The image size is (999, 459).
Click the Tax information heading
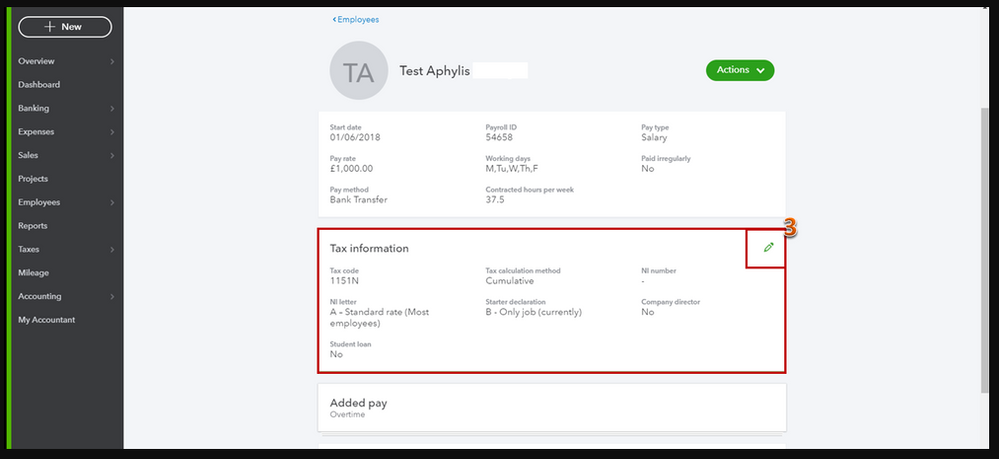(369, 249)
